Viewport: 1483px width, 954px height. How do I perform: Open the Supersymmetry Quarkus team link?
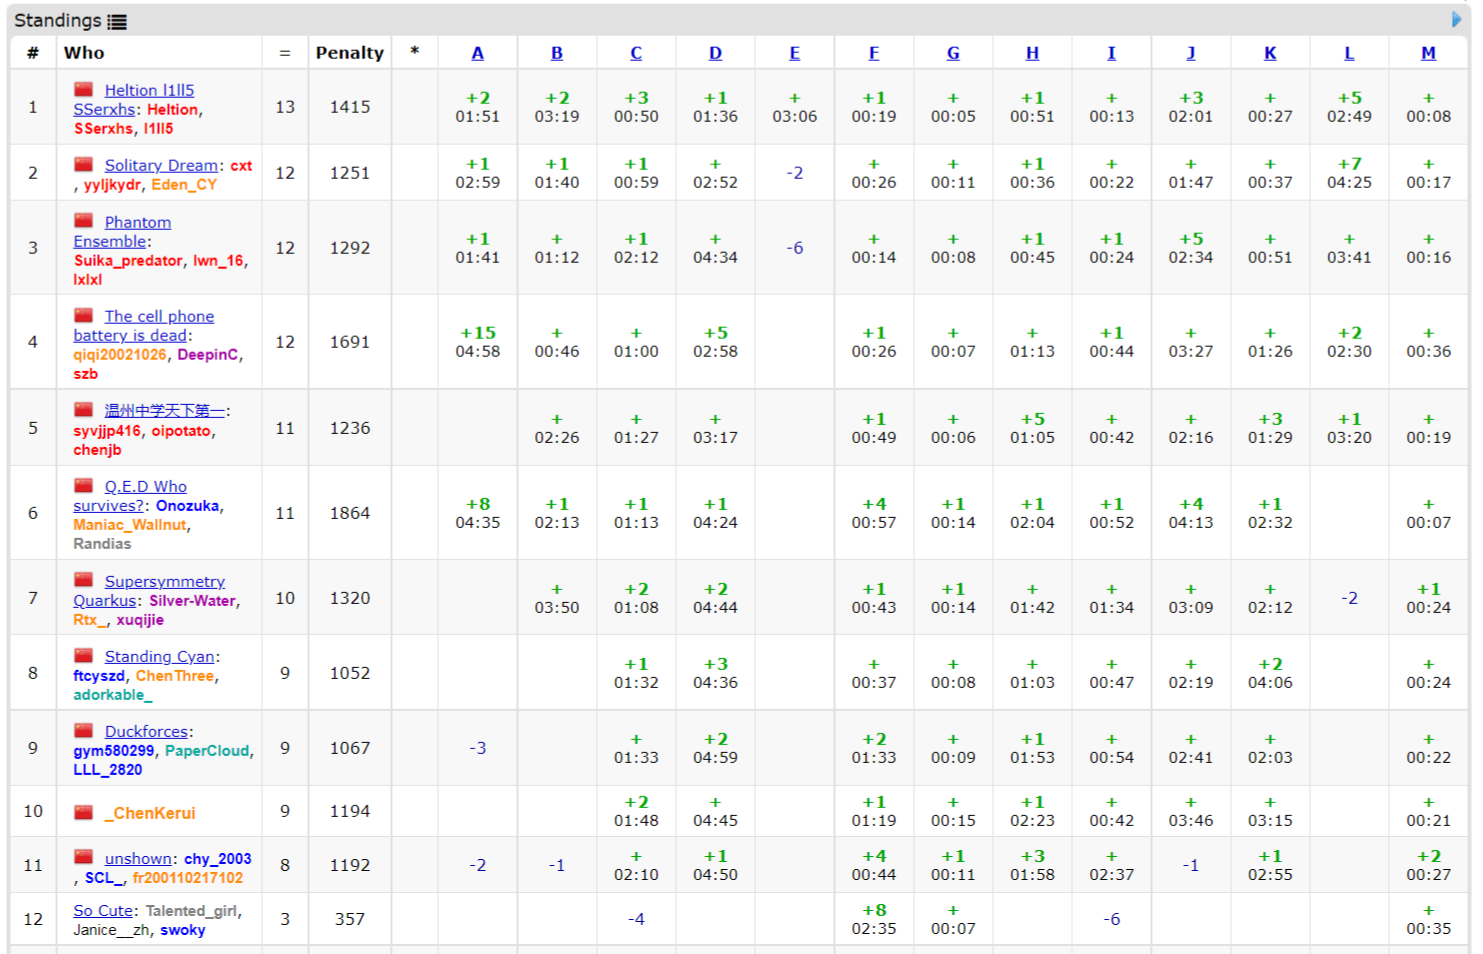coord(165,581)
